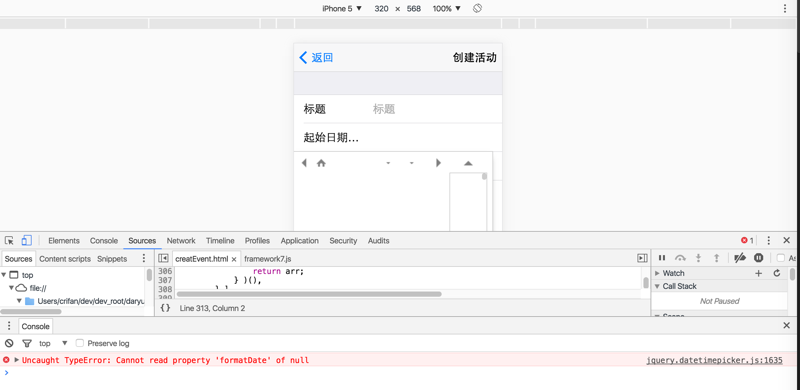The width and height of the screenshot is (800, 390).
Task: Click the time picker up arrow
Action: pyautogui.click(x=468, y=163)
